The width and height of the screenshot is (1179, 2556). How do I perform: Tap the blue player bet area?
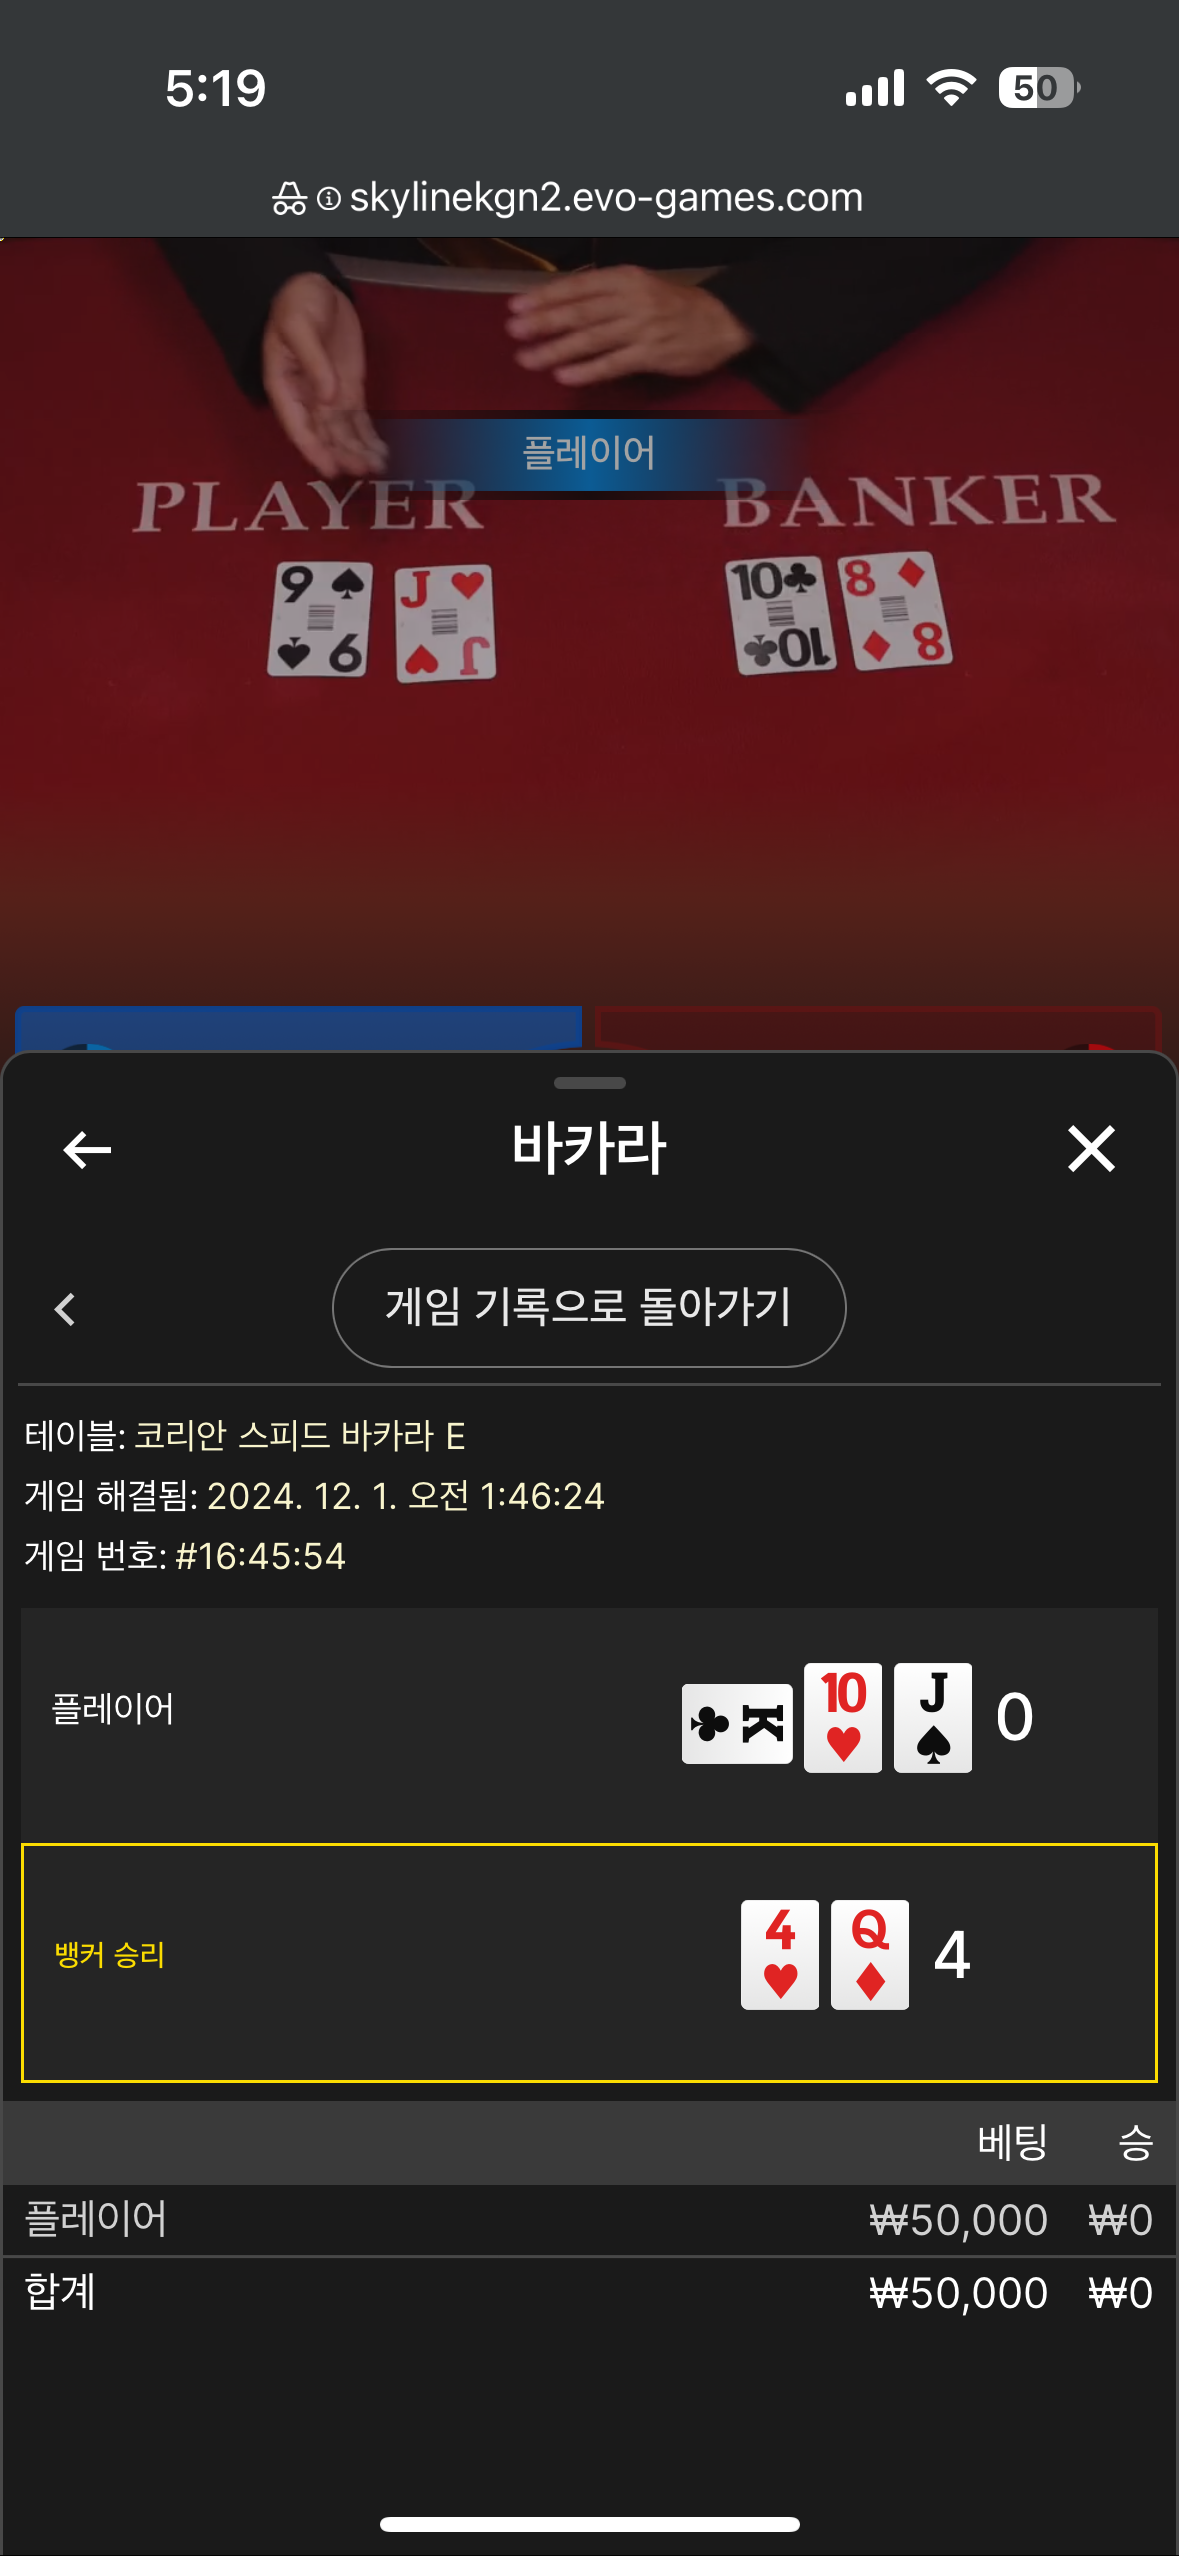298,1028
